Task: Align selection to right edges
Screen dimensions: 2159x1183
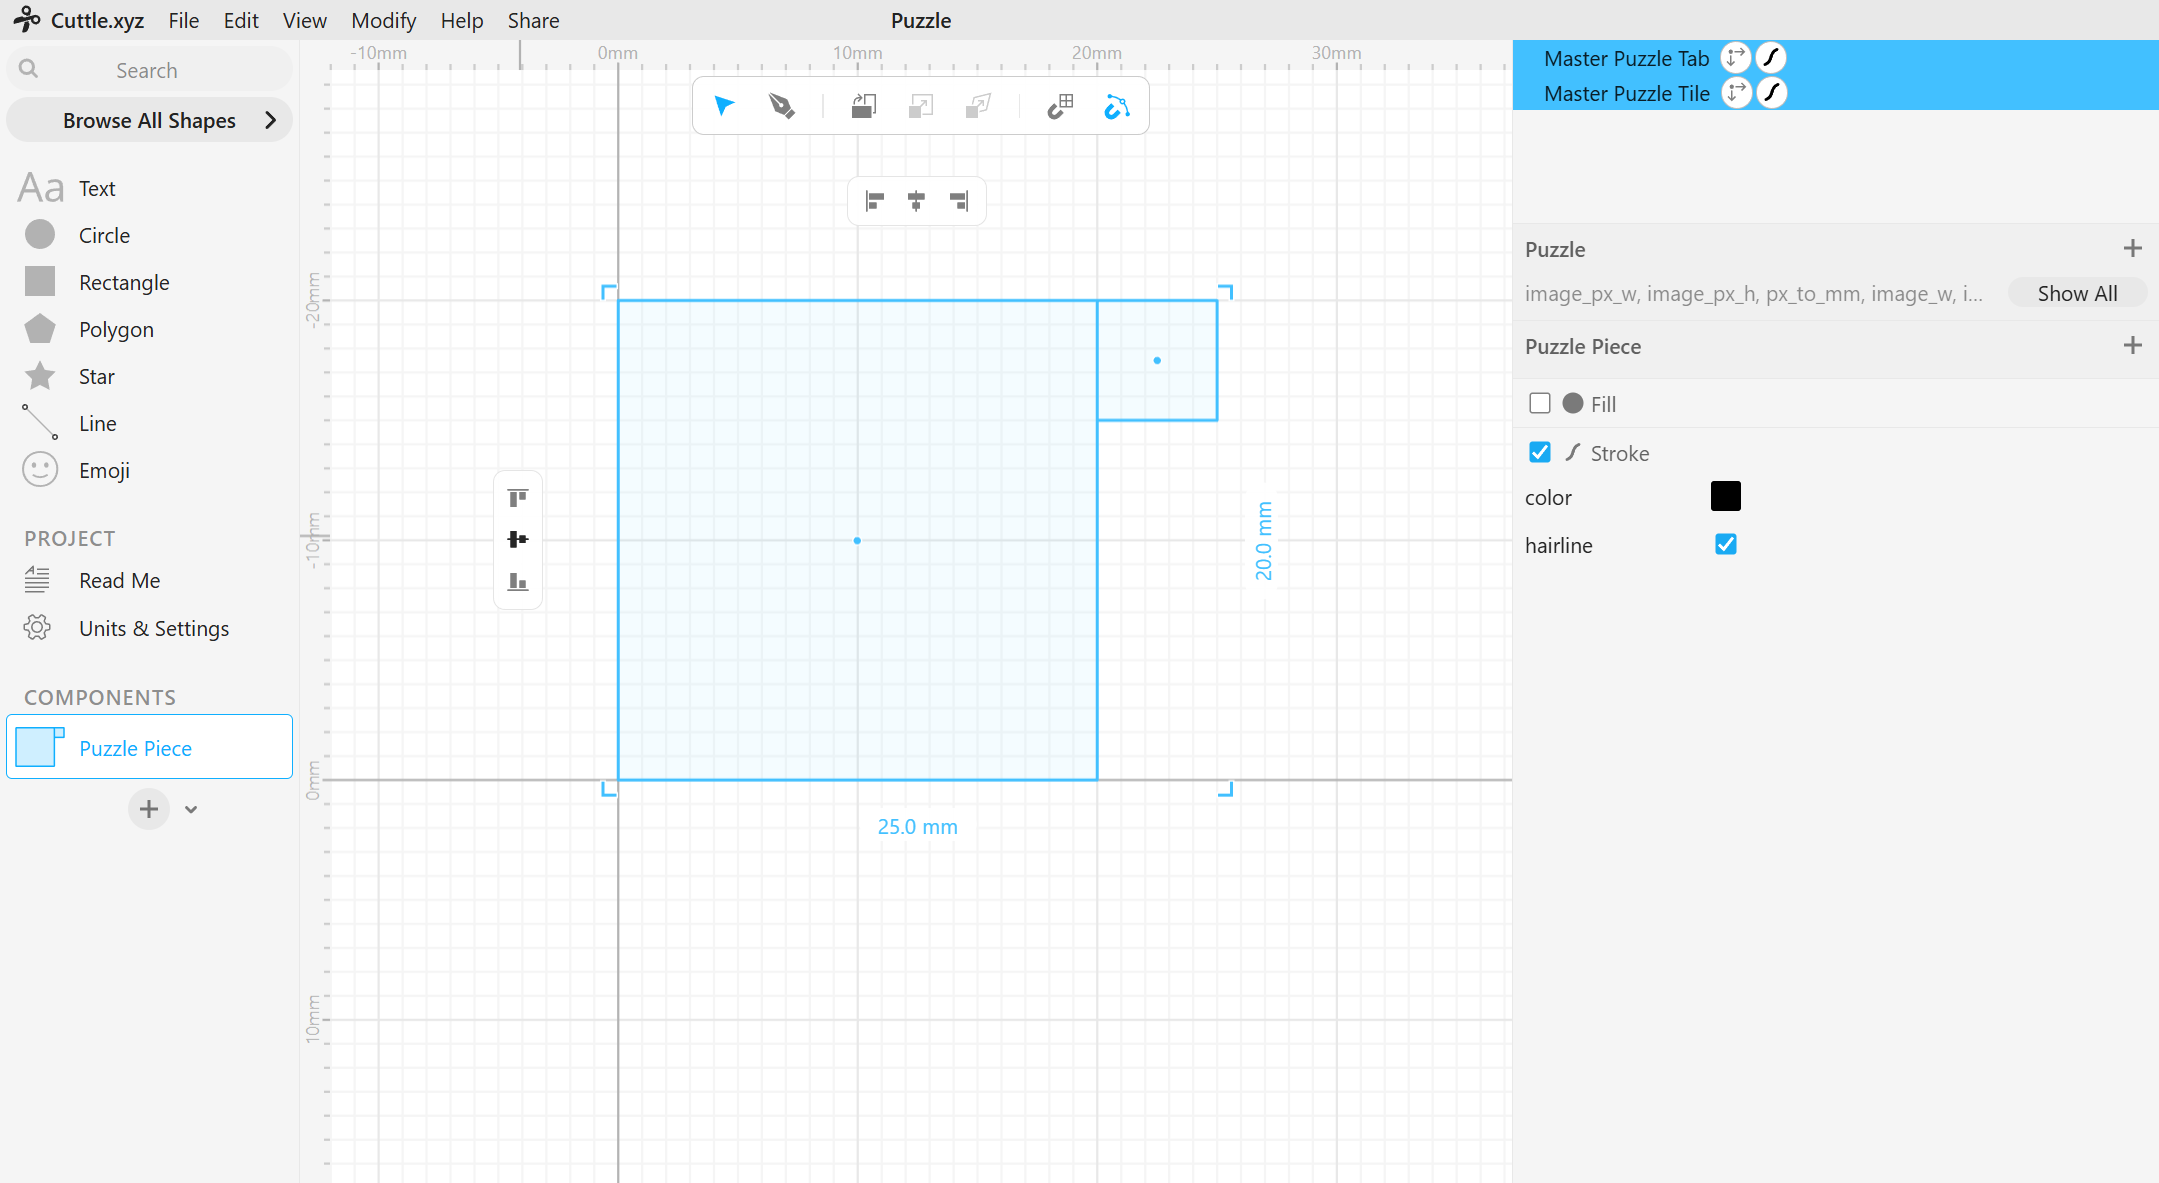Action: [959, 201]
